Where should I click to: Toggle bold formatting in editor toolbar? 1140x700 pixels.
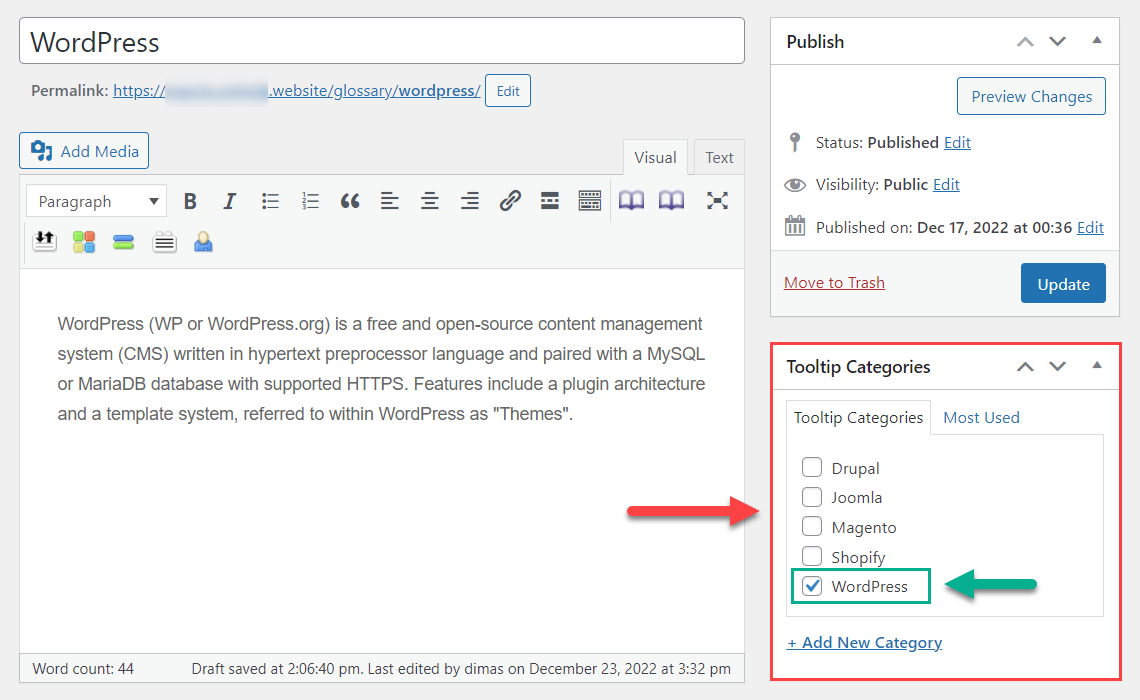[190, 201]
